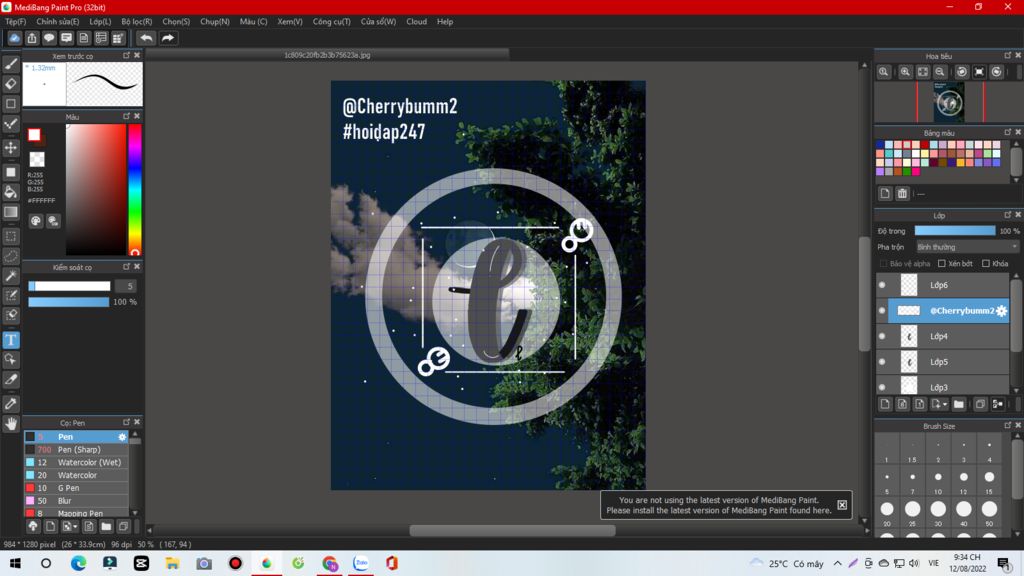This screenshot has width=1024, height=576.
Task: Enable Xén bớt clipping checkbox
Action: coord(942,264)
